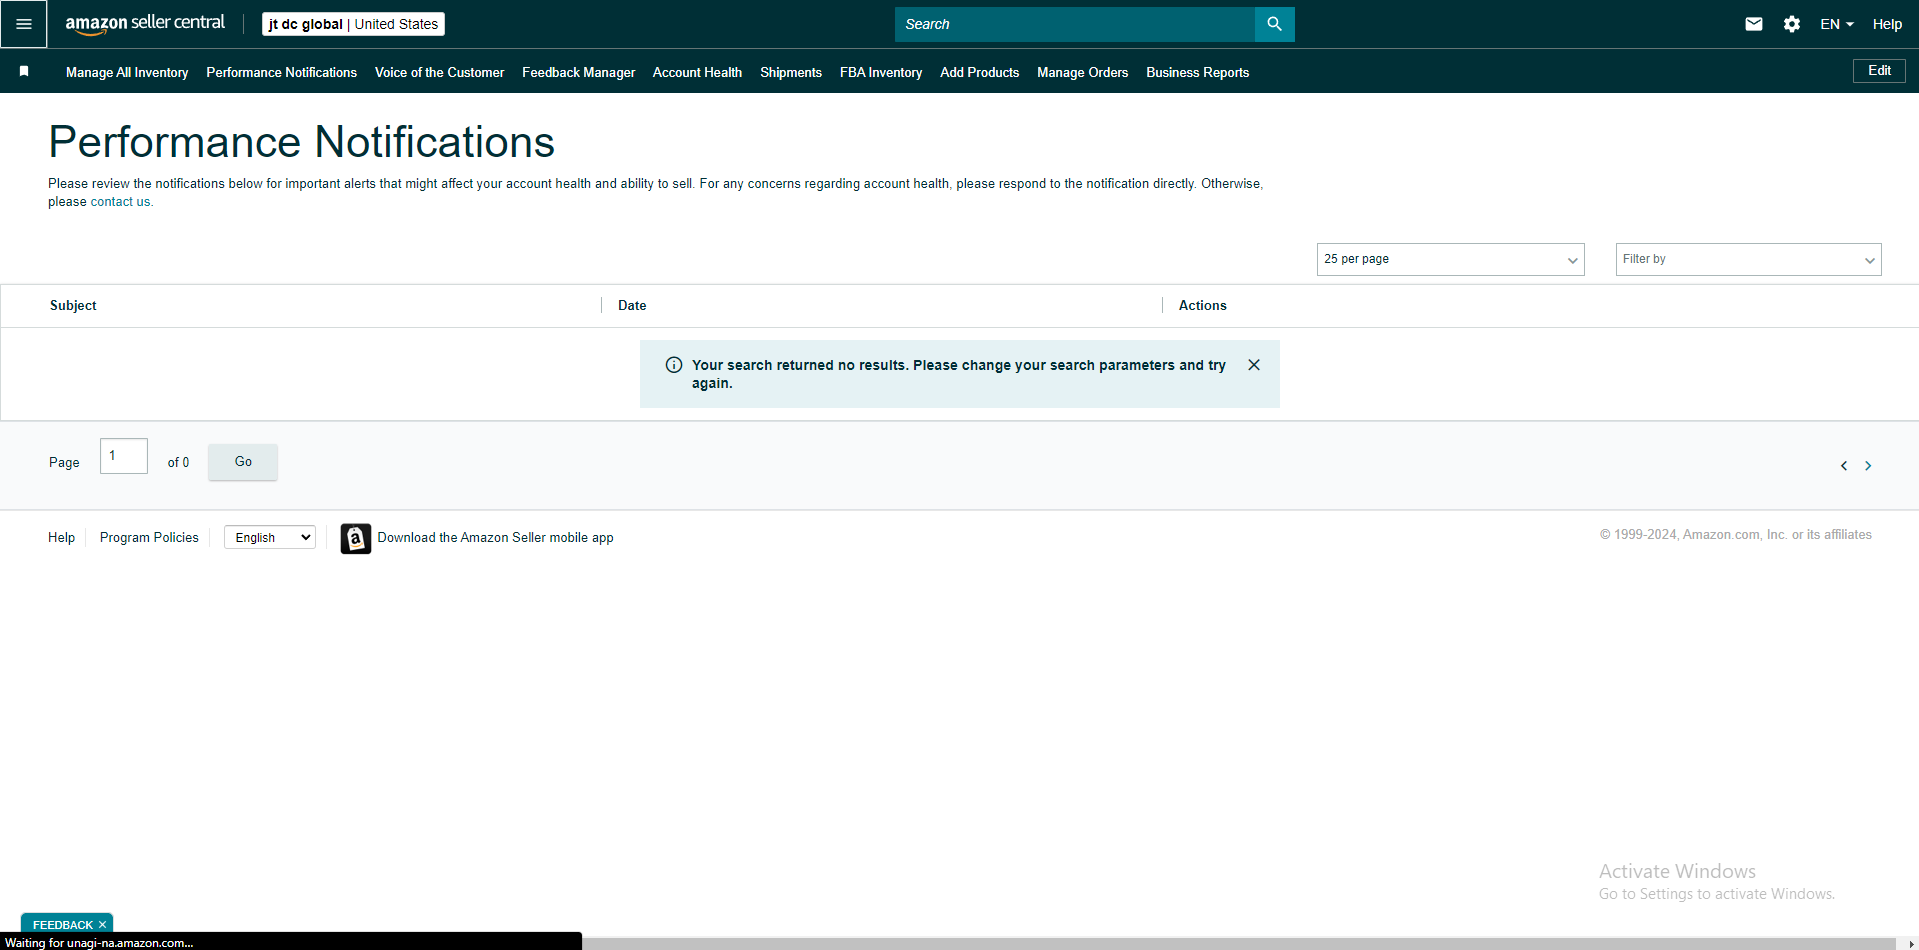The width and height of the screenshot is (1919, 950).
Task: Click the Edit favorites button
Action: [1879, 71]
